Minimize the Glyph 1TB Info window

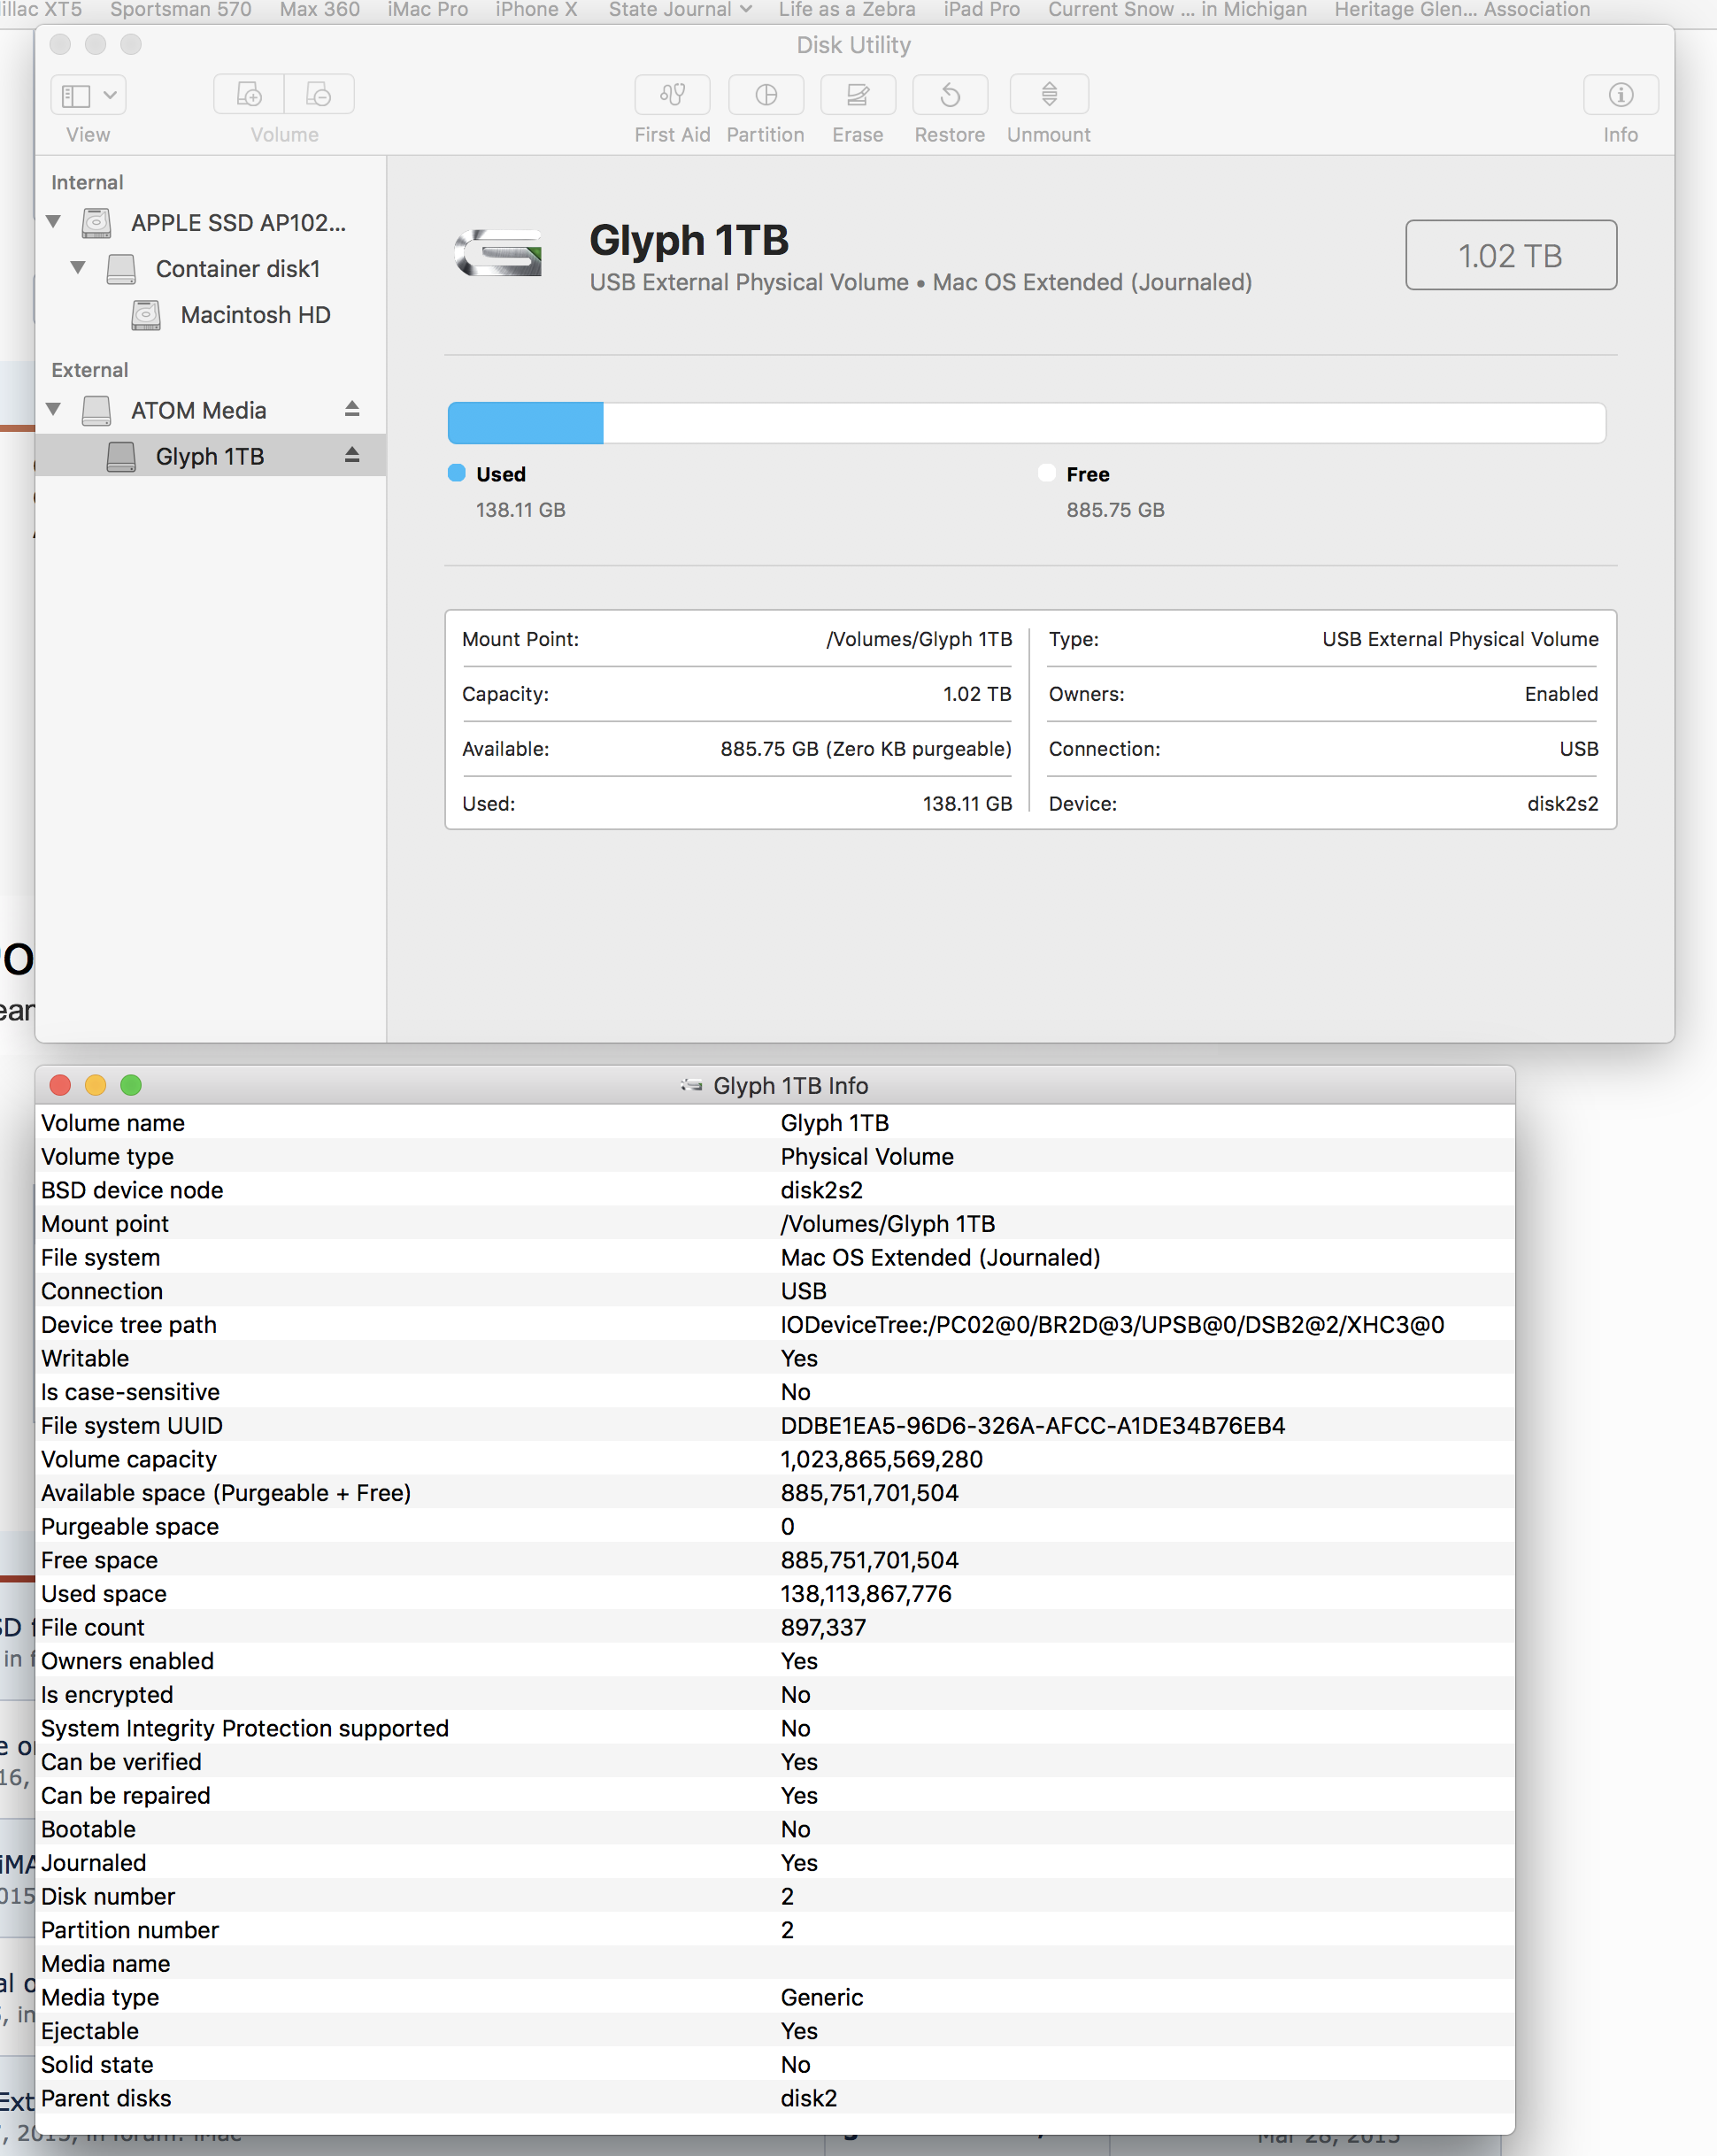(x=95, y=1085)
